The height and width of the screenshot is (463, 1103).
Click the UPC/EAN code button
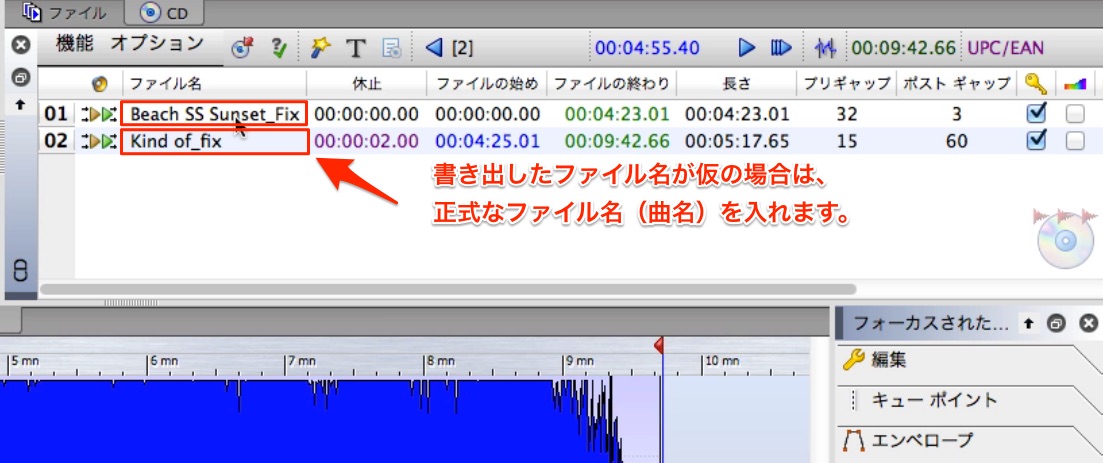click(x=1006, y=48)
